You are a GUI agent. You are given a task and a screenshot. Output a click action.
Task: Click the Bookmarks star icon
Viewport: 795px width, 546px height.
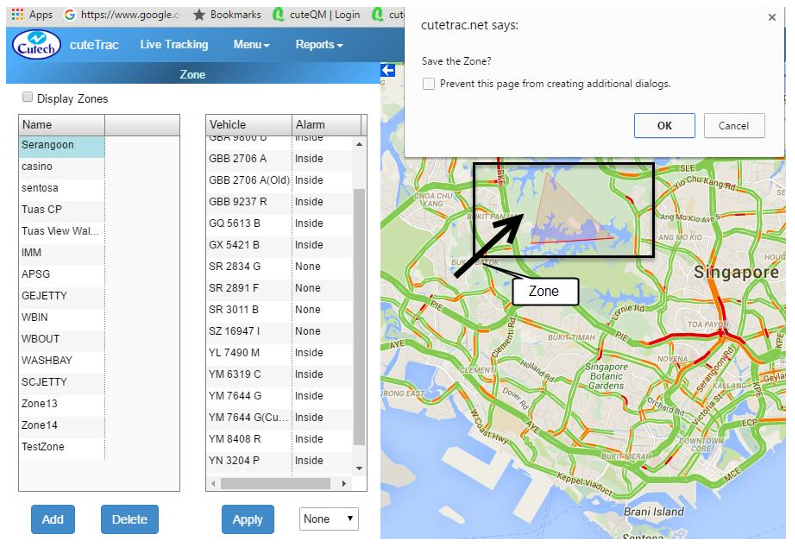(x=199, y=15)
